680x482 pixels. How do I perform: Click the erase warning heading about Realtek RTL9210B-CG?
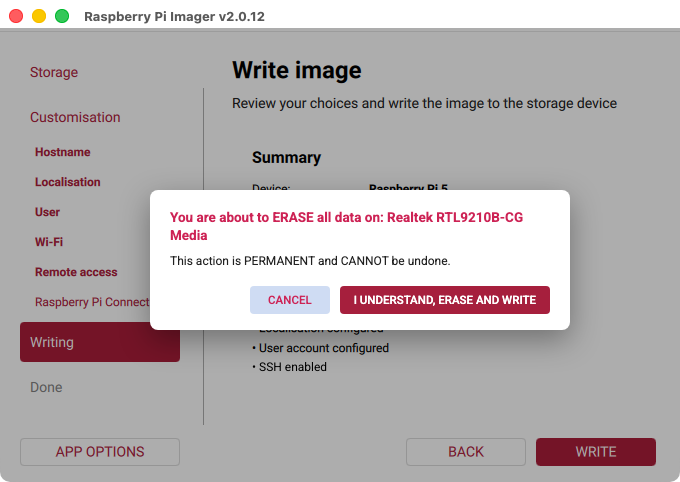[347, 226]
